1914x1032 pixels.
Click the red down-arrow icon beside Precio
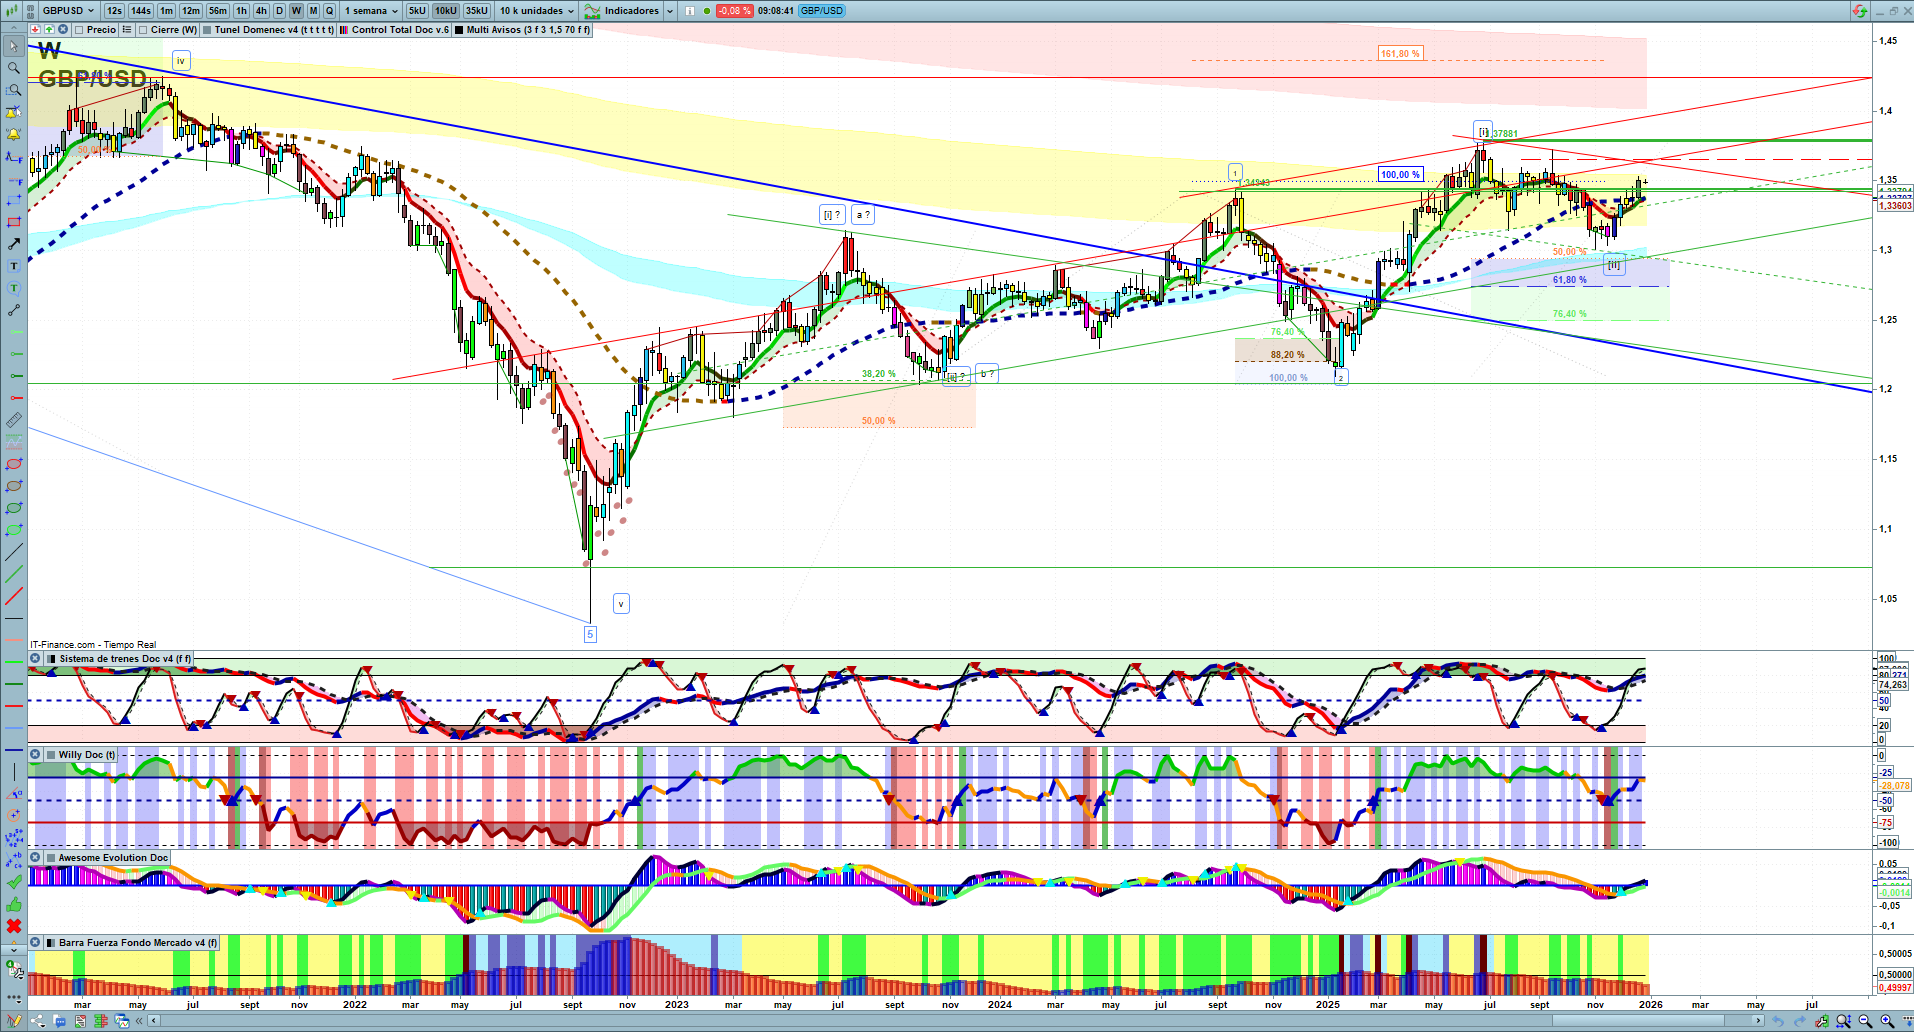(35, 30)
